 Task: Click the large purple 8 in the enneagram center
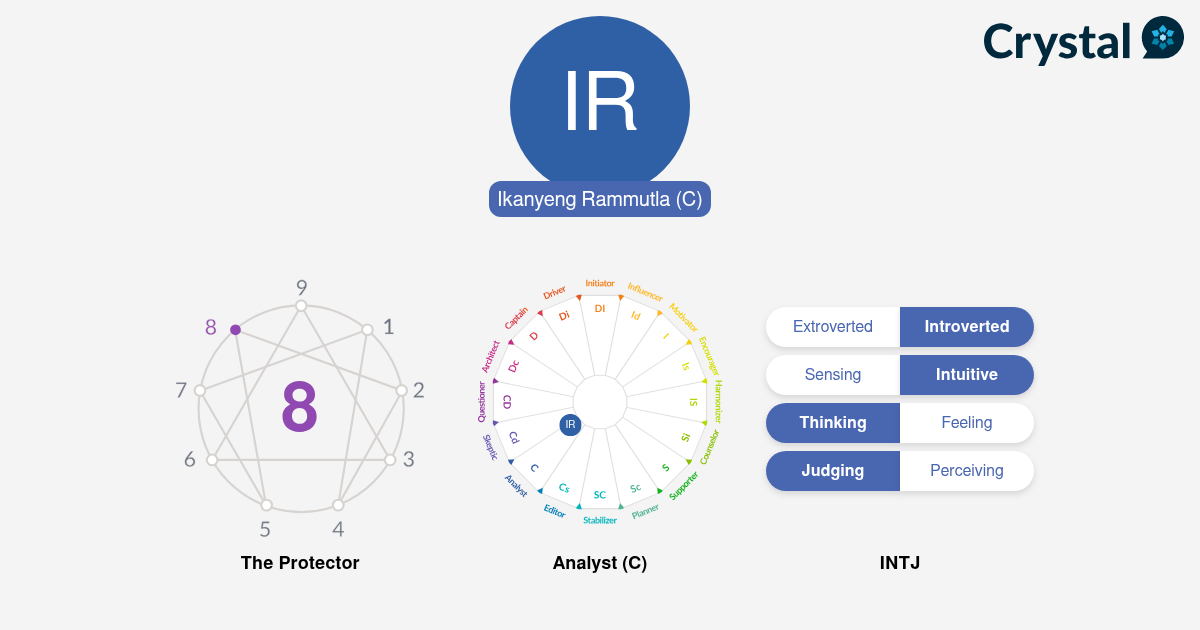tap(300, 407)
